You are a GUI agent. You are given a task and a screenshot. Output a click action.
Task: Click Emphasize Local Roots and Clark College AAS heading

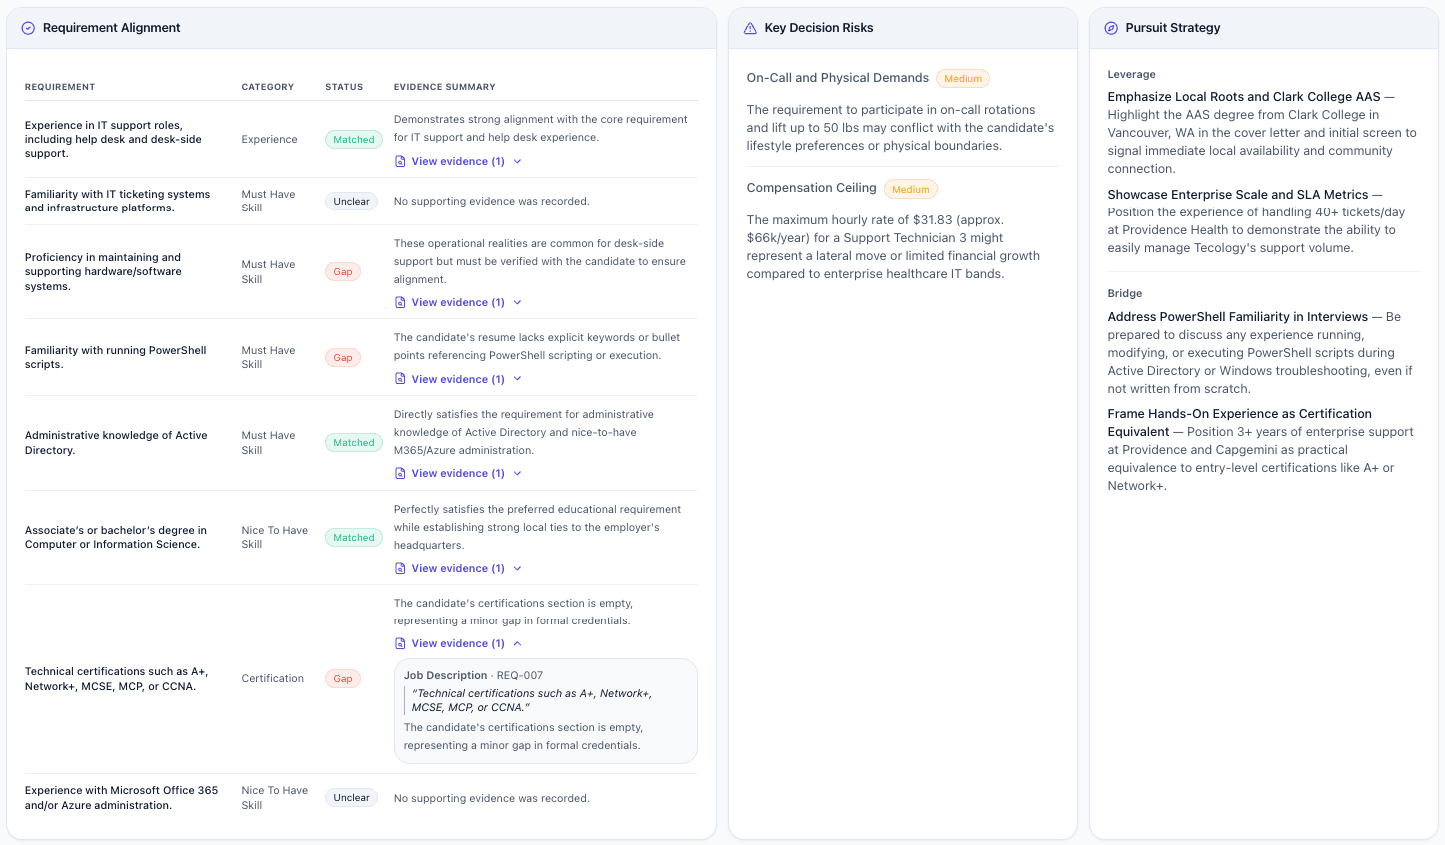coord(1244,97)
